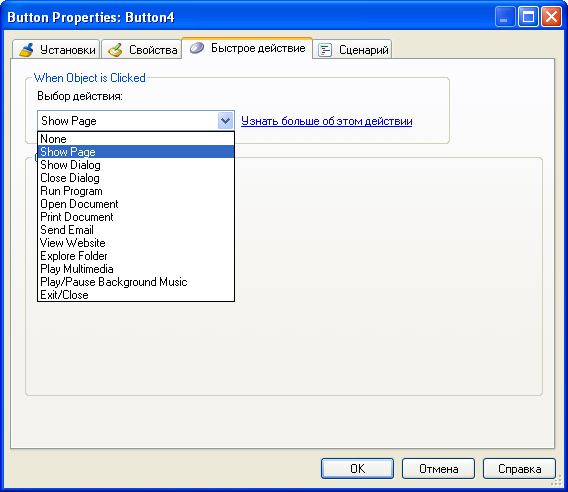
Task: Select Send Email action
Action: click(136, 230)
